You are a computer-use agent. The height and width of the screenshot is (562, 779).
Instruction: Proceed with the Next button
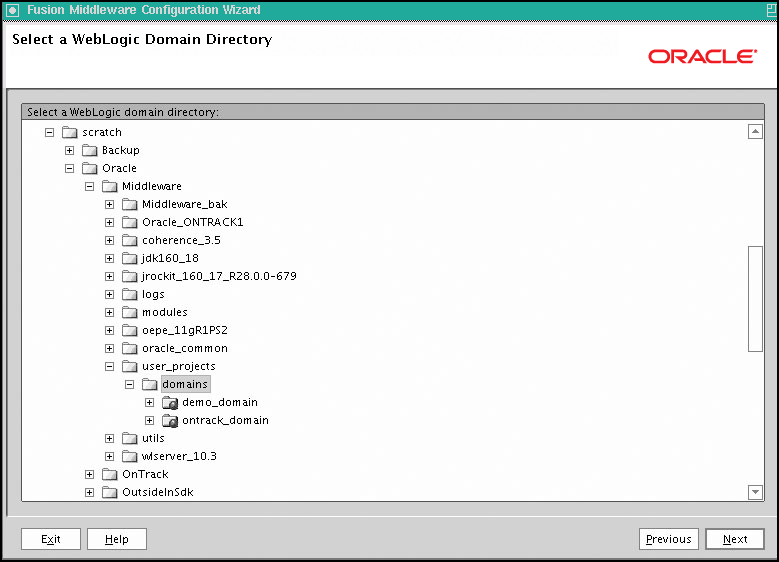pos(735,539)
